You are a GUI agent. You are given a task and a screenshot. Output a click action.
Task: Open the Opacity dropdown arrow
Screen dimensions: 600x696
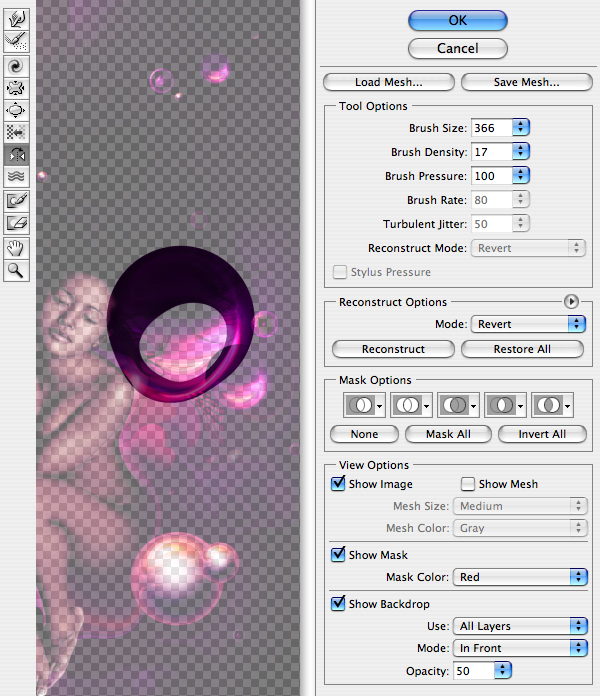coord(503,670)
